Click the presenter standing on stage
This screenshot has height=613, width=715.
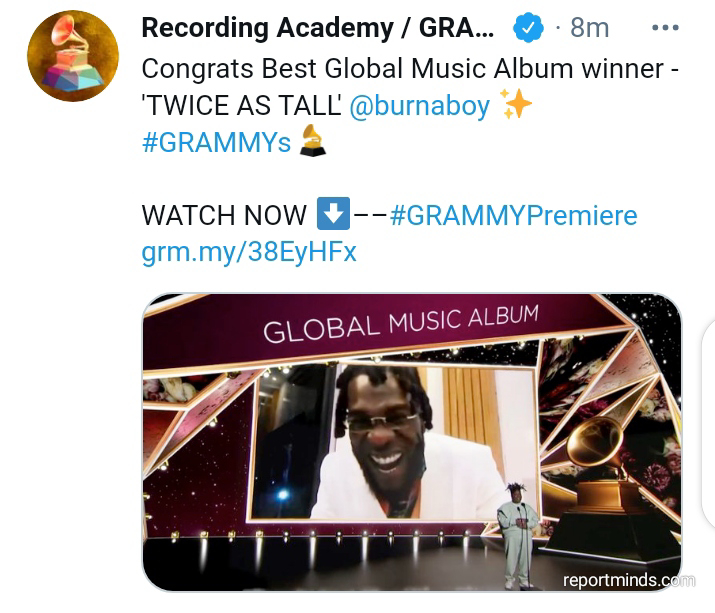click(x=517, y=535)
